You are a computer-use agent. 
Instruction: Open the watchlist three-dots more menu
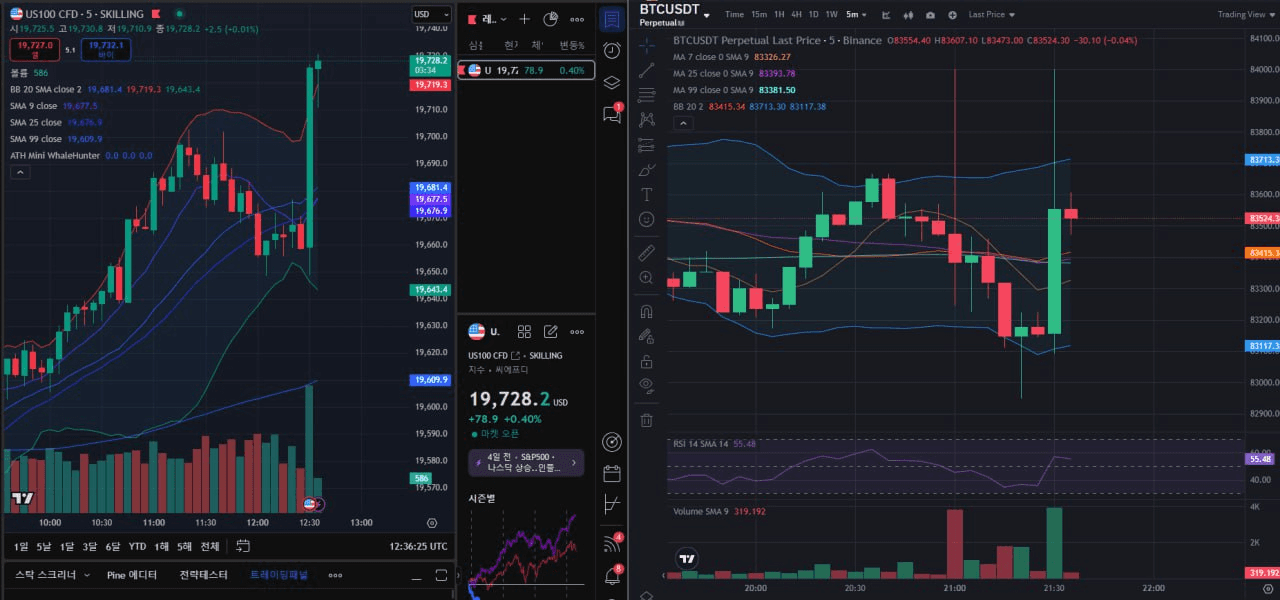(578, 19)
